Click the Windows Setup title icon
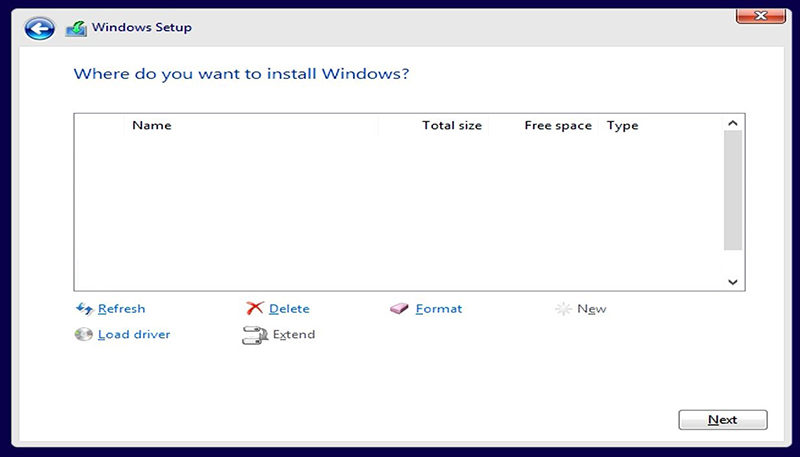Screen dimensions: 800x457 (76, 28)
